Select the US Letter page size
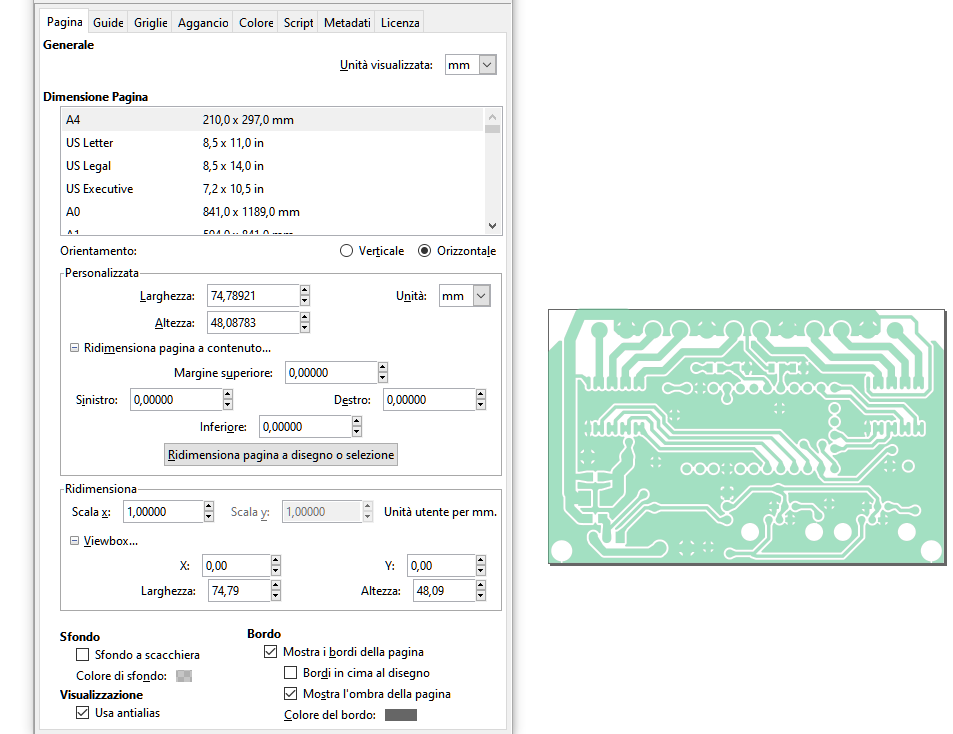Image resolution: width=953 pixels, height=734 pixels. click(272, 143)
